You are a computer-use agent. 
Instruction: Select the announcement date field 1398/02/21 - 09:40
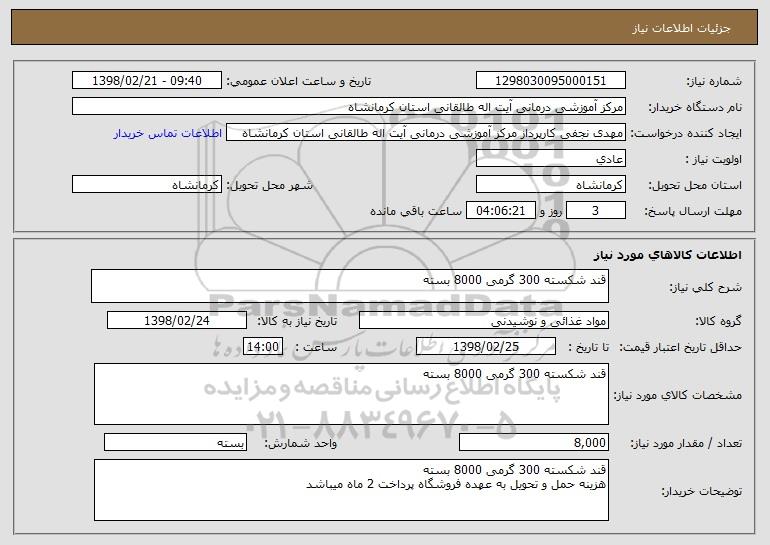(147, 81)
